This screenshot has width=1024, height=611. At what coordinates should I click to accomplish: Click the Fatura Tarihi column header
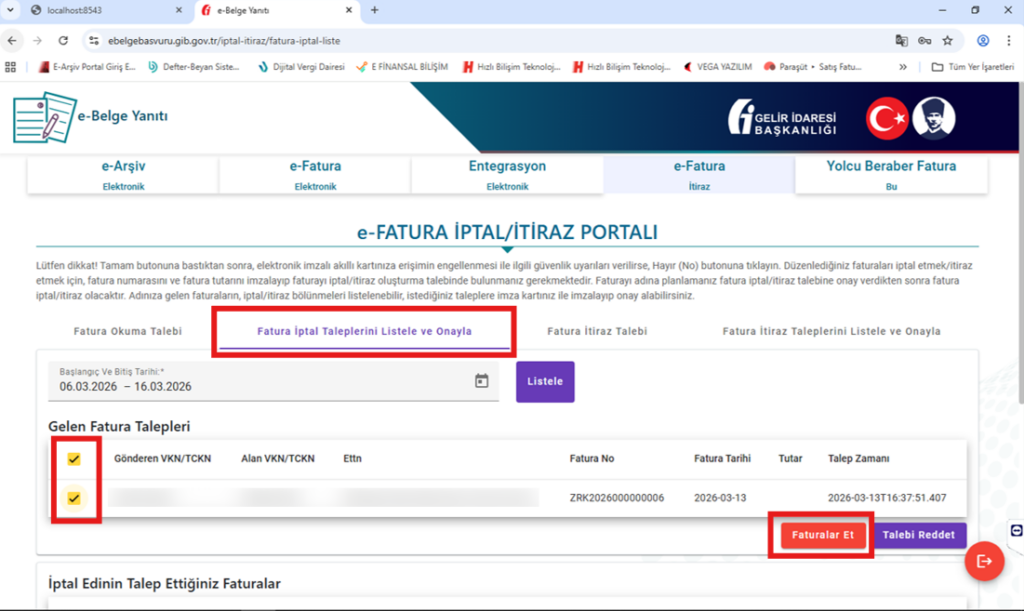[722, 459]
